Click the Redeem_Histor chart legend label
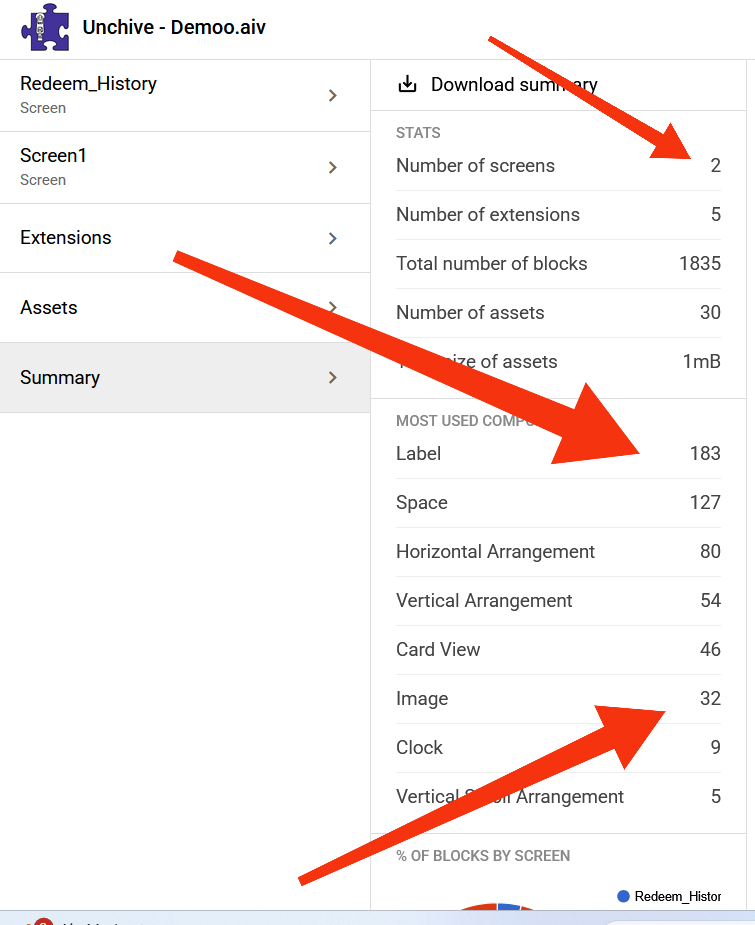The width and height of the screenshot is (755, 925). pyautogui.click(x=677, y=897)
